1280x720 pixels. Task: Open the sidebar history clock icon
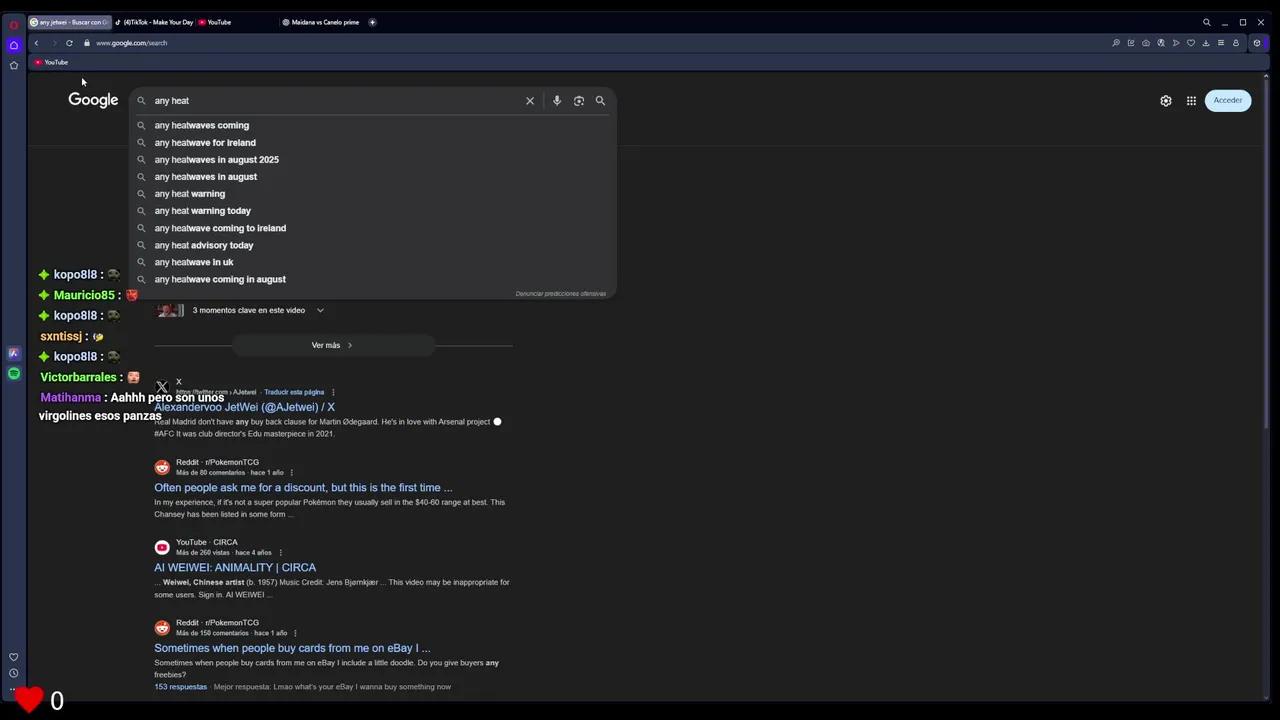point(13,673)
